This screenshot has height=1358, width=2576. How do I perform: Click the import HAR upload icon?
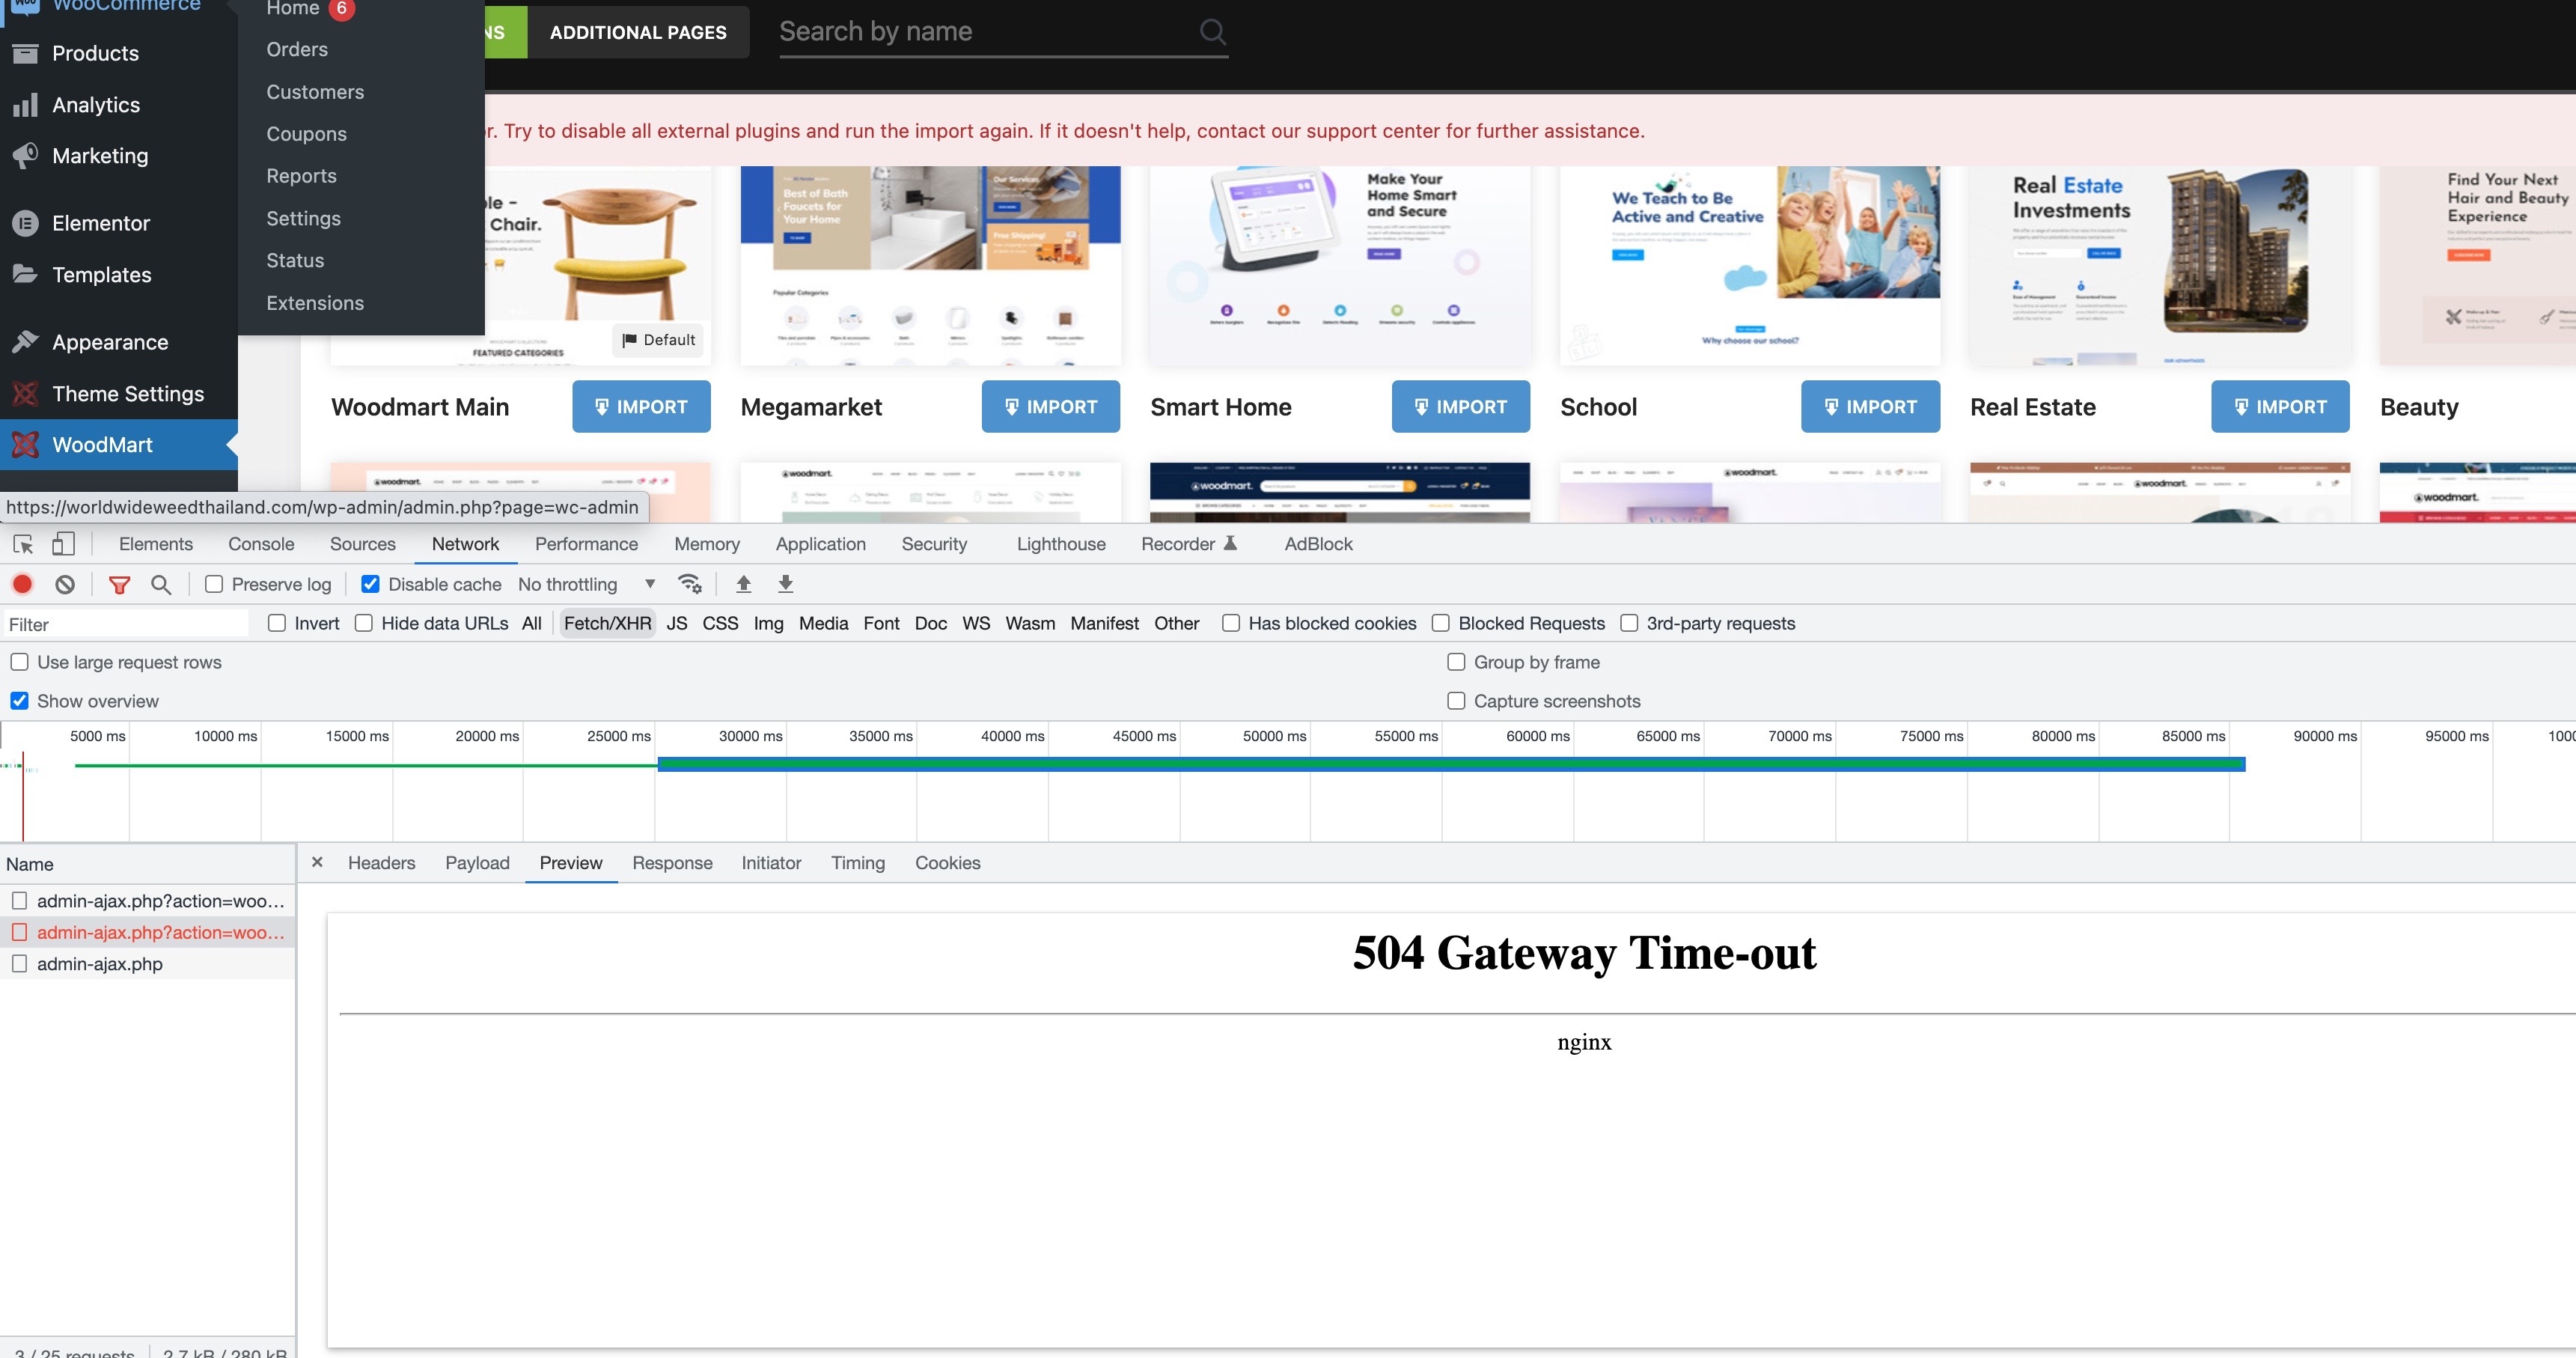click(743, 584)
